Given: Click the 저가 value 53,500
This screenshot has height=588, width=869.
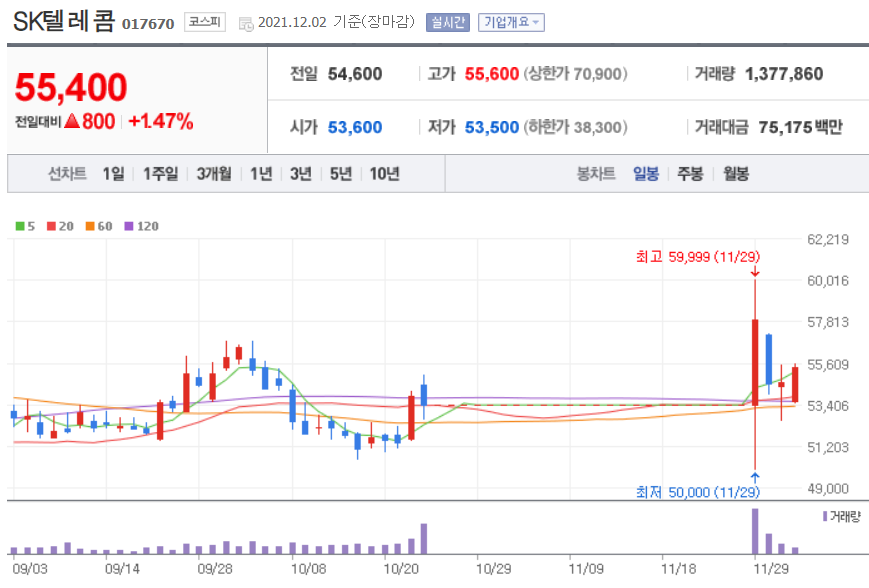Looking at the screenshot, I should [x=492, y=127].
